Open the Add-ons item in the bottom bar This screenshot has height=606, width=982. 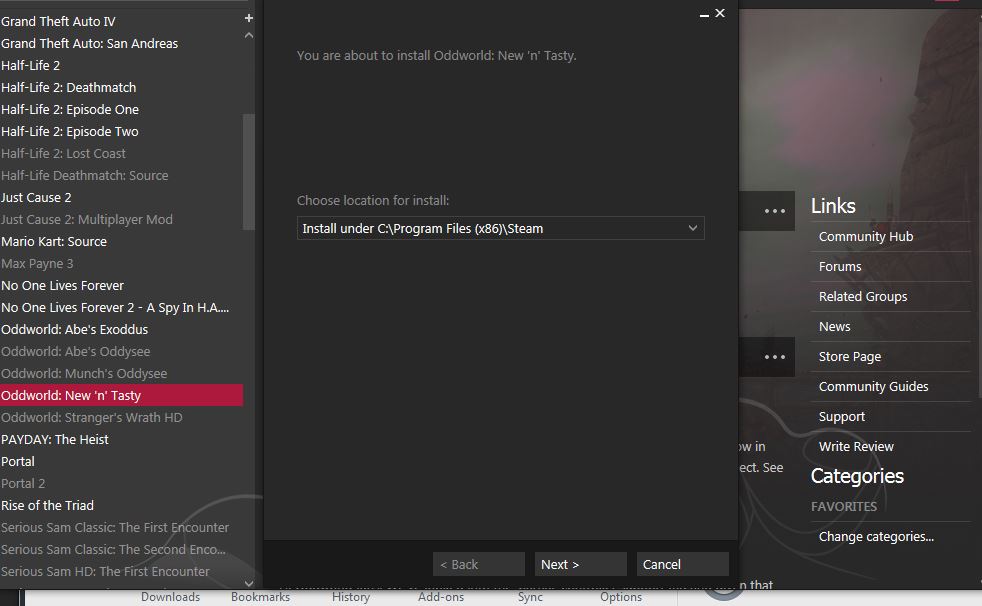click(x=440, y=597)
